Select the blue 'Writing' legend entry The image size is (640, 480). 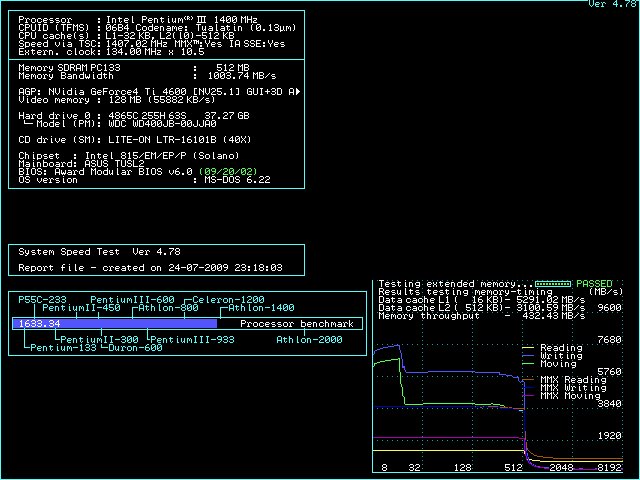553,356
